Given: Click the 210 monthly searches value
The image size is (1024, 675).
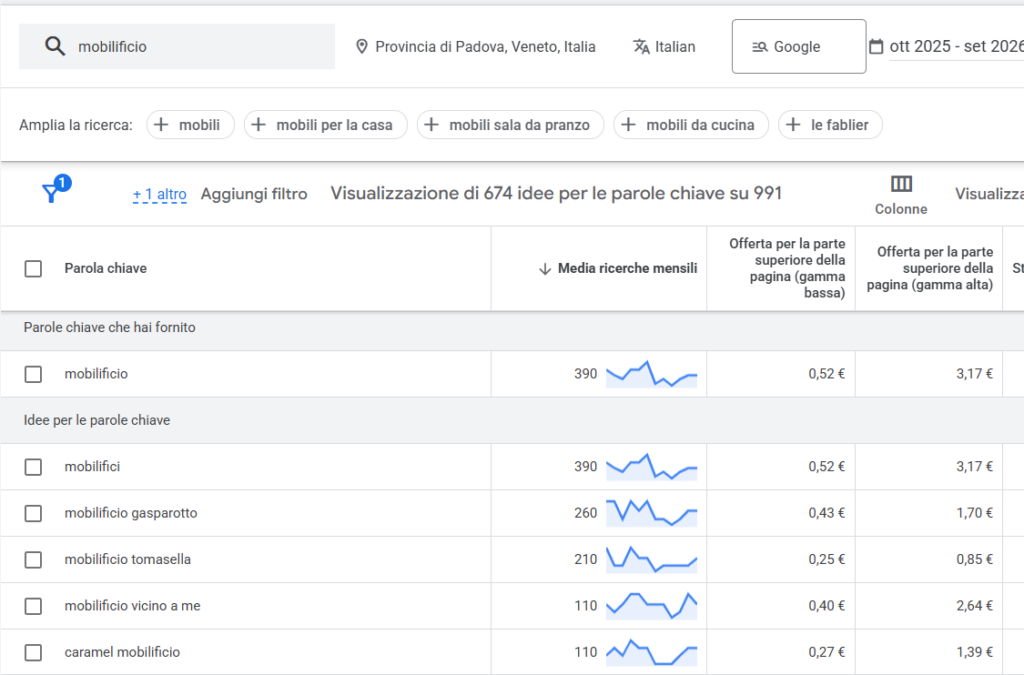Looking at the screenshot, I should [x=586, y=559].
